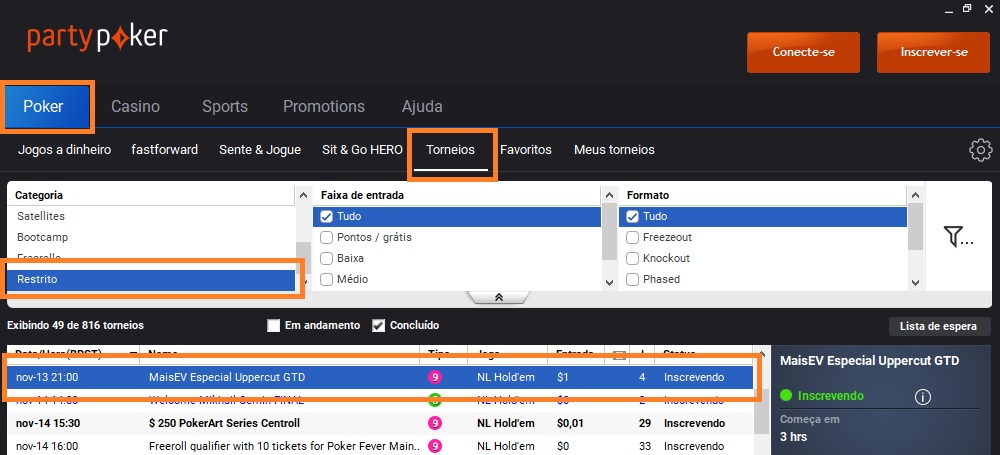Click the nov-14 15:30 date cell

(47, 423)
